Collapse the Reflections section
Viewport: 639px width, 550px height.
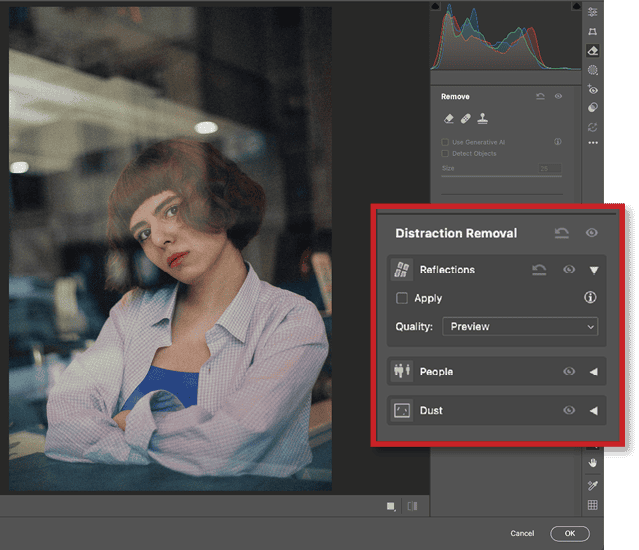(x=593, y=270)
